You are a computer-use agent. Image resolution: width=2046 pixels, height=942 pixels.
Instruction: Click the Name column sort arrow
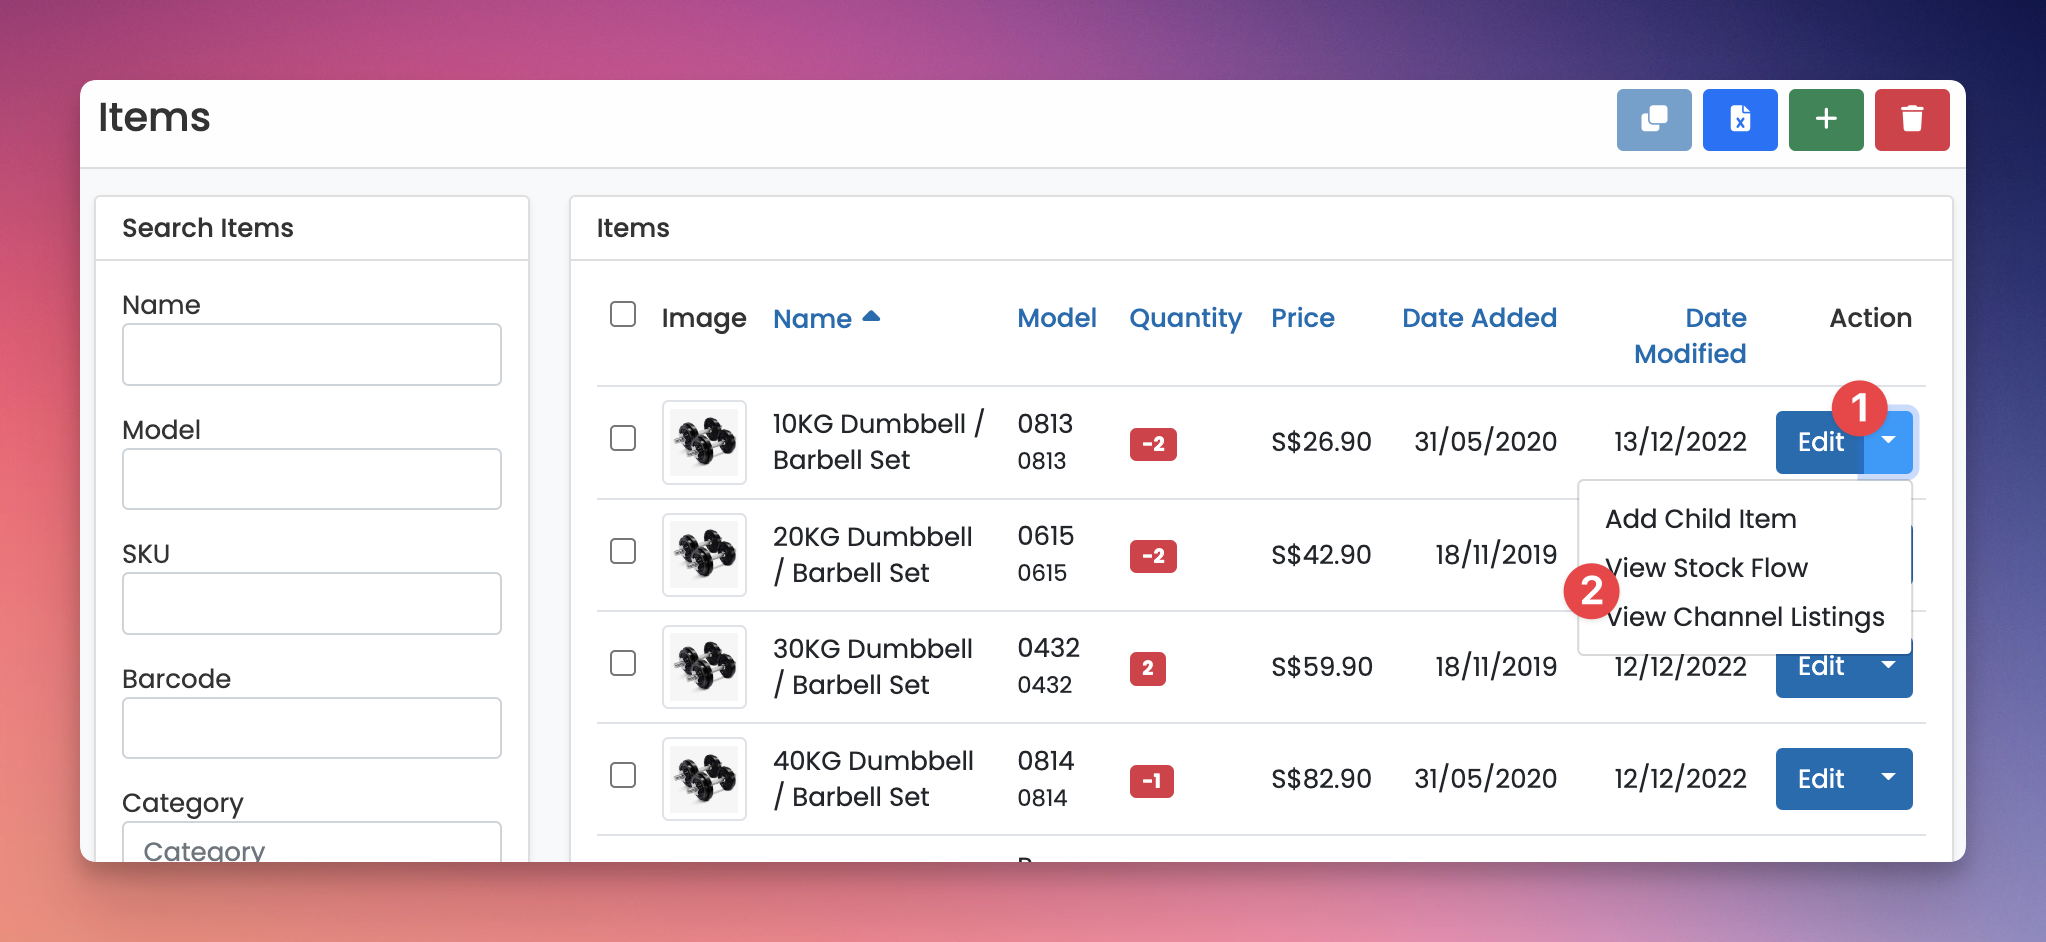click(x=871, y=317)
